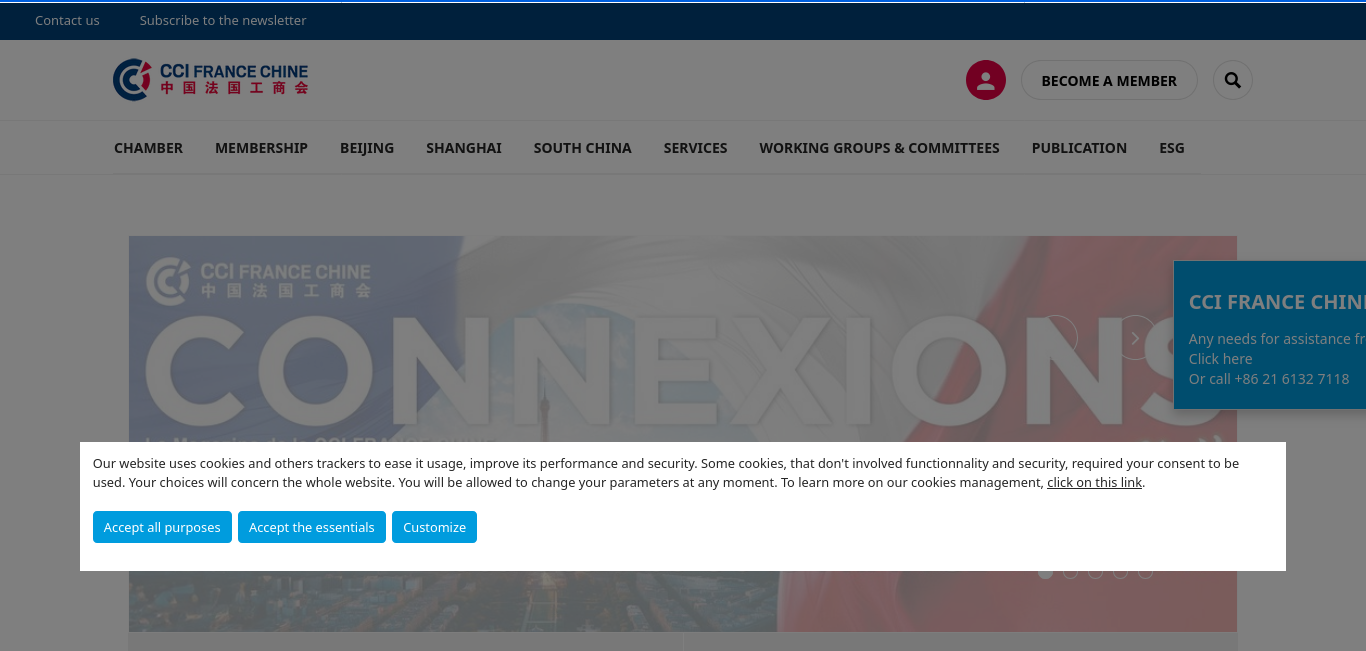Open the Publication menu
Screen dimensions: 1366x651
1079,148
